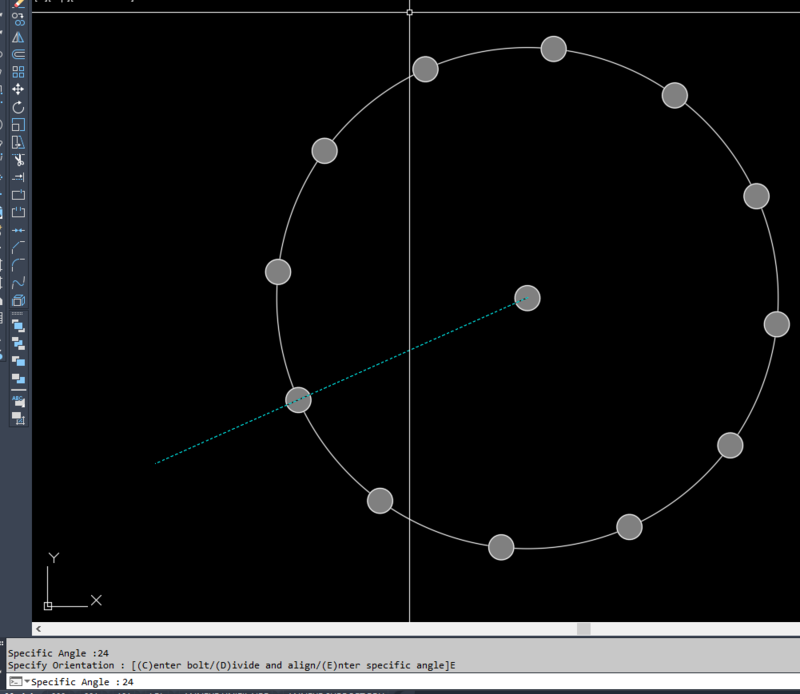
Task: Click the bolt hole on dashed line
Action: (298, 400)
